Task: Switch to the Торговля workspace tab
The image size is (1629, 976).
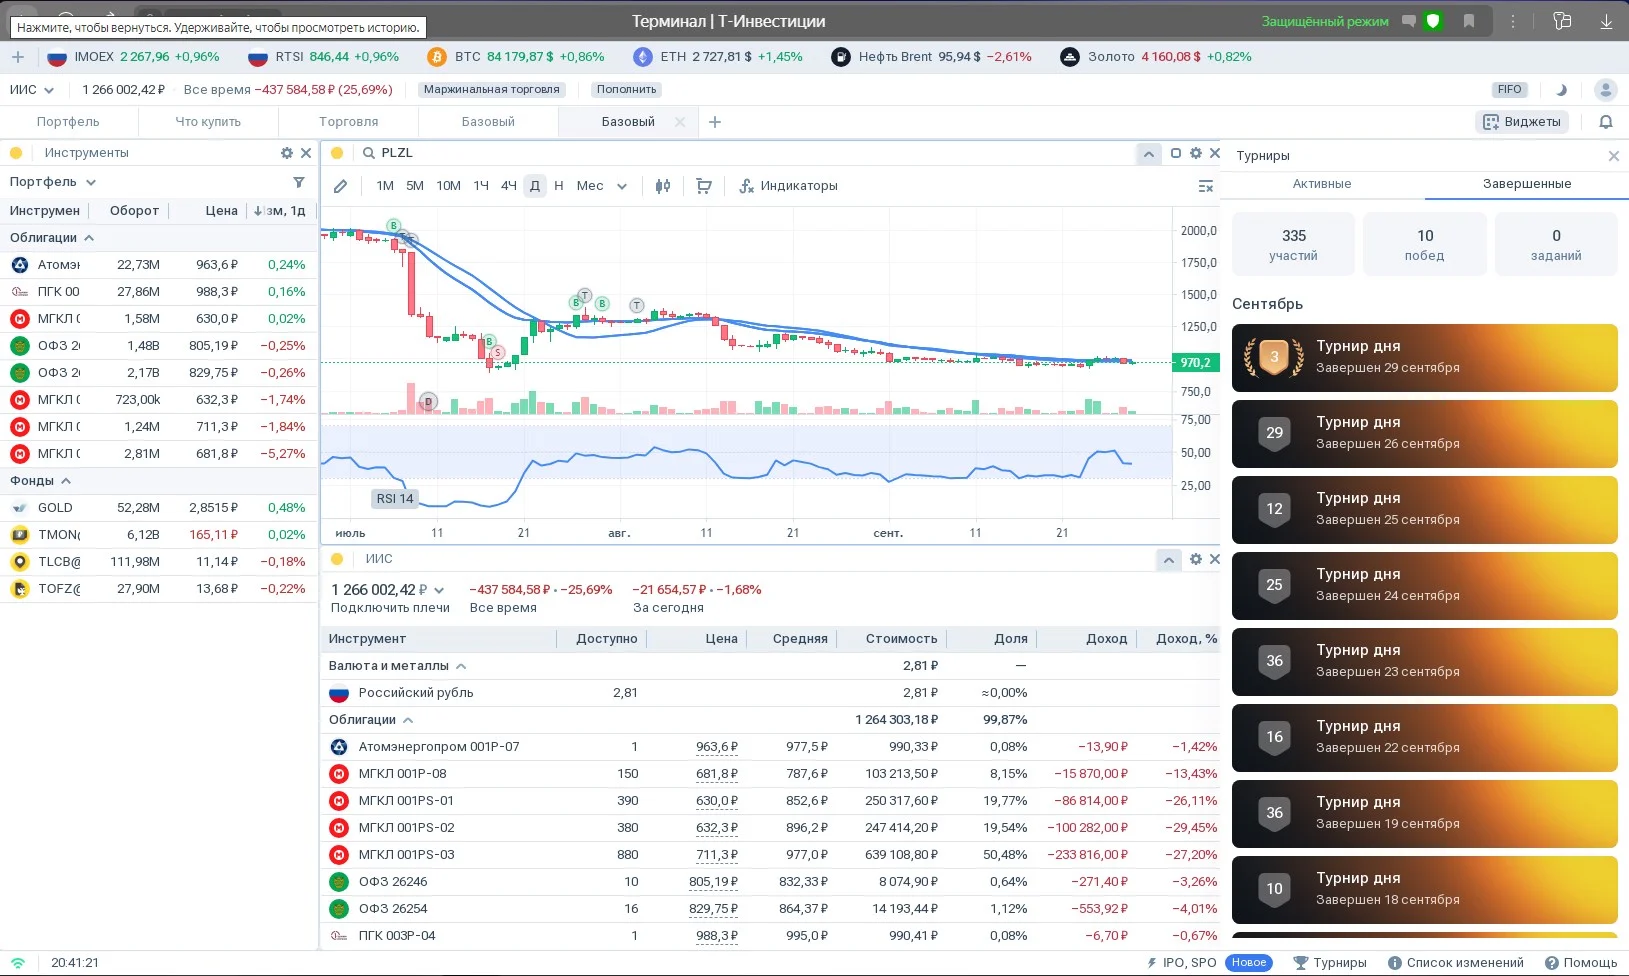Action: [348, 122]
